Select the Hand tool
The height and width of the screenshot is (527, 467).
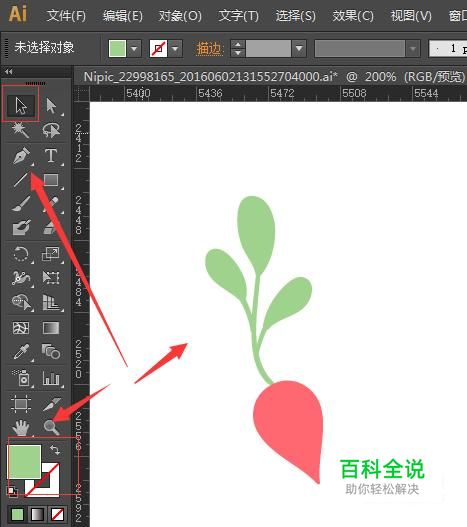point(21,428)
